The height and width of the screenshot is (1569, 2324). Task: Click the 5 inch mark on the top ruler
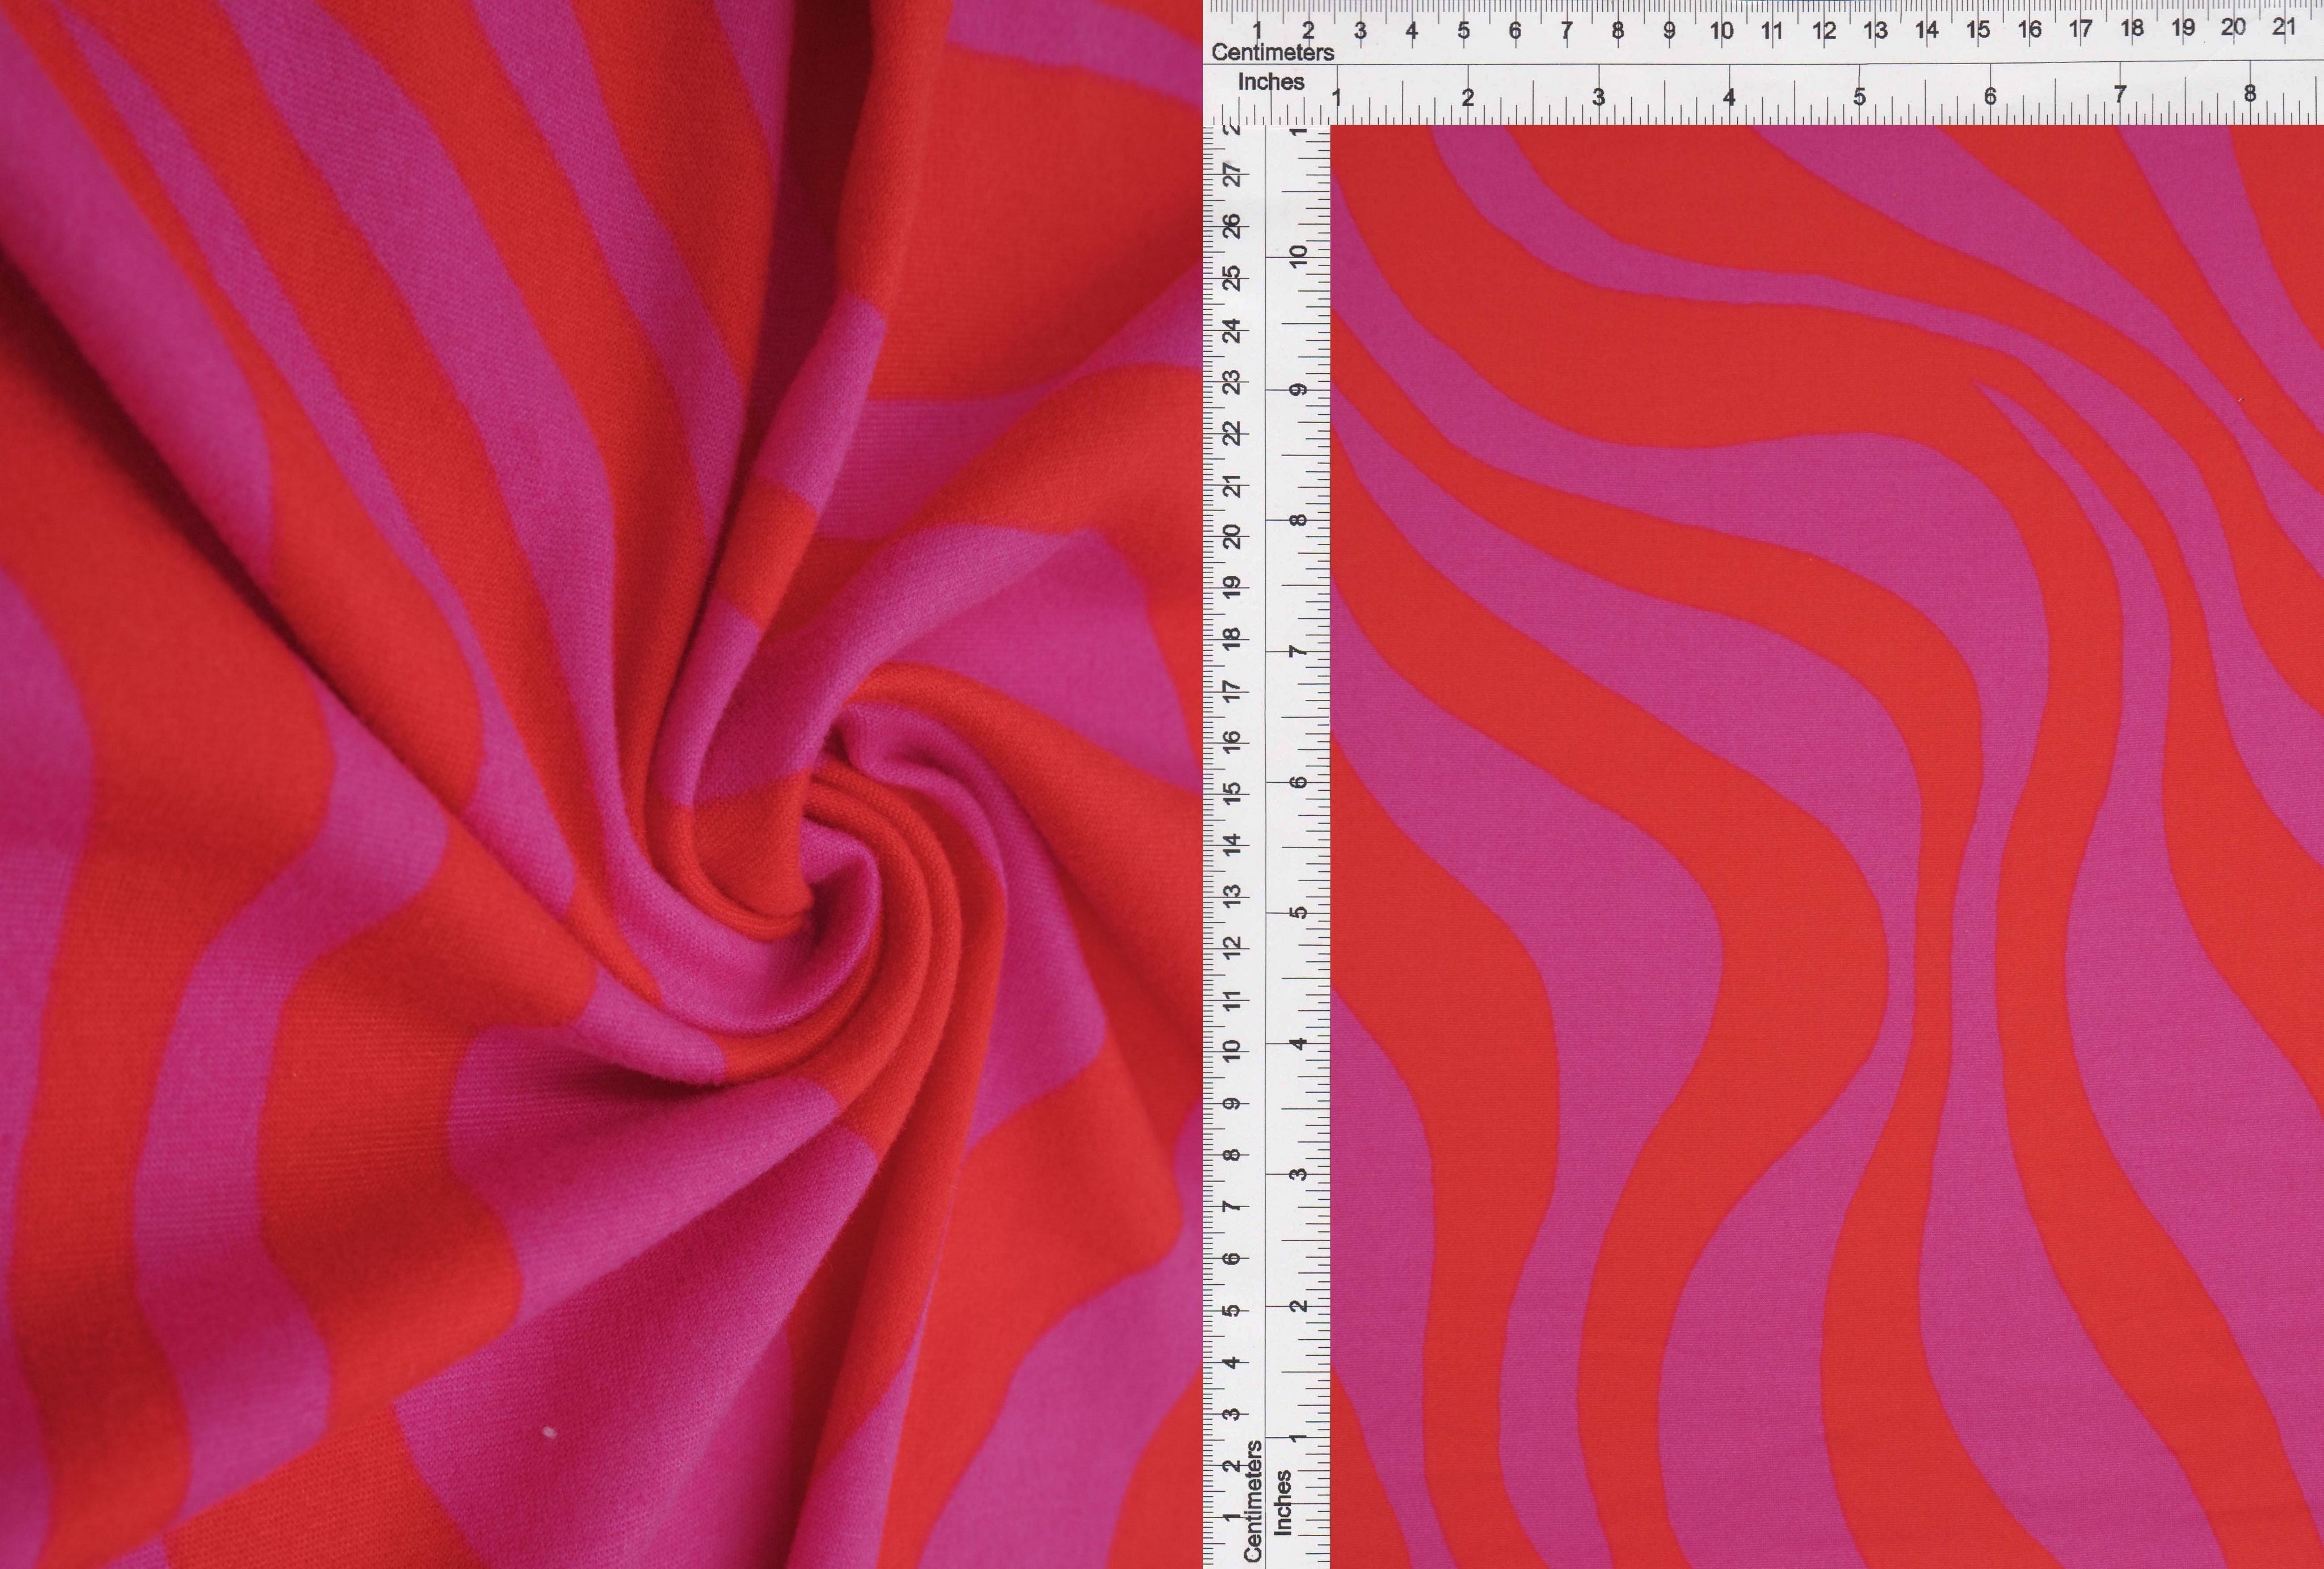1859,97
